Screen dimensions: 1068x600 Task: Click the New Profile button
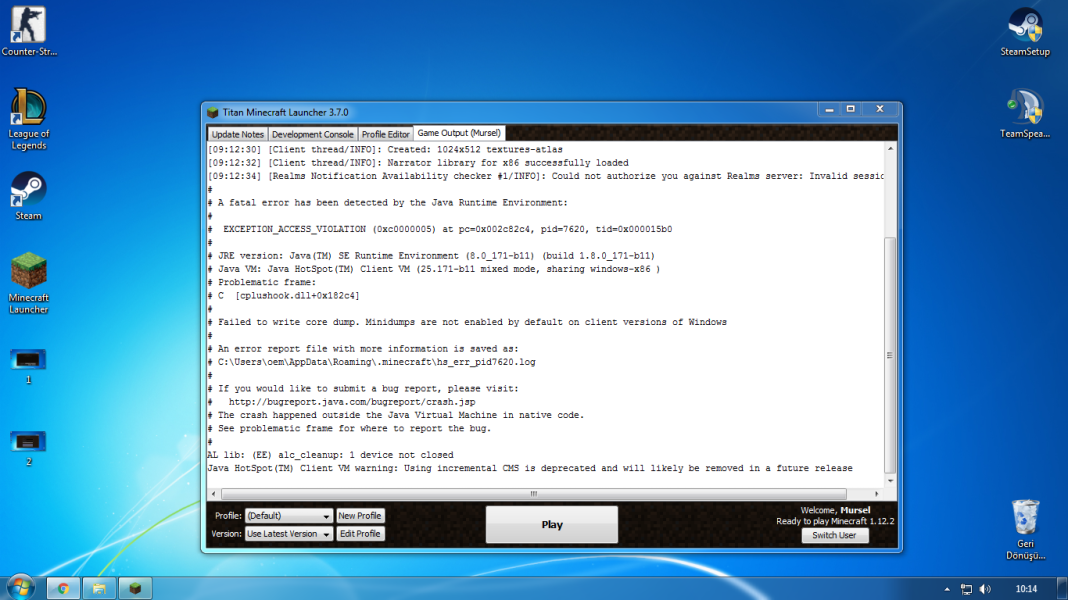point(360,516)
